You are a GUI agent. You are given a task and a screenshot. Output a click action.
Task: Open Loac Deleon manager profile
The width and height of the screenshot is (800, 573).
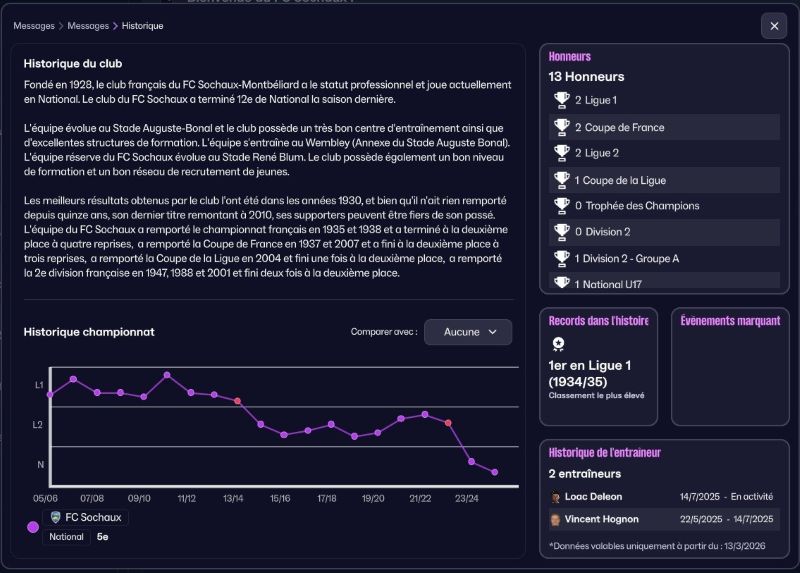[x=593, y=497]
